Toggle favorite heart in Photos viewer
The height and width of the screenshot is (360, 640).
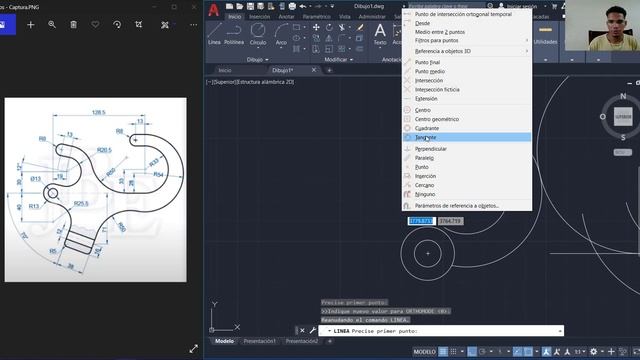tap(95, 24)
